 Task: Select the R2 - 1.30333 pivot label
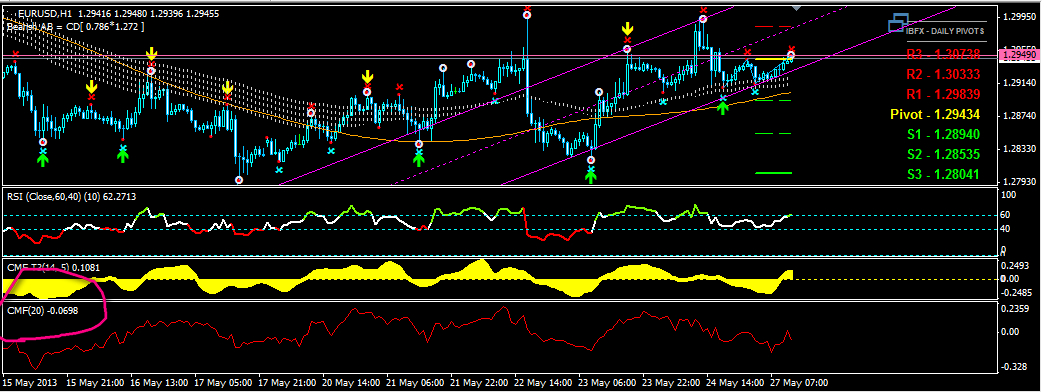tap(943, 73)
